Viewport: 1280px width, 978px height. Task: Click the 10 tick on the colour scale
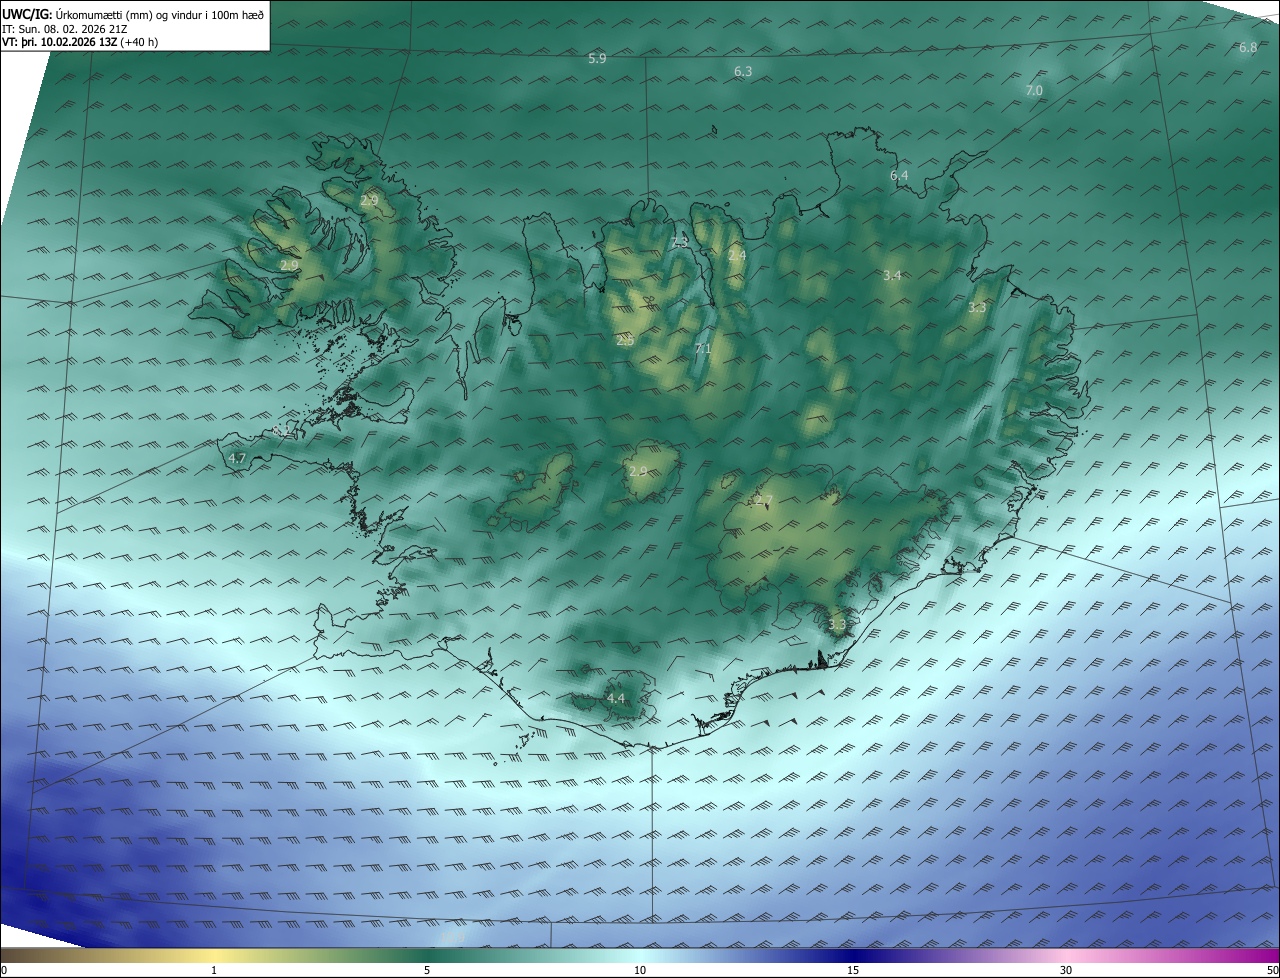point(640,970)
